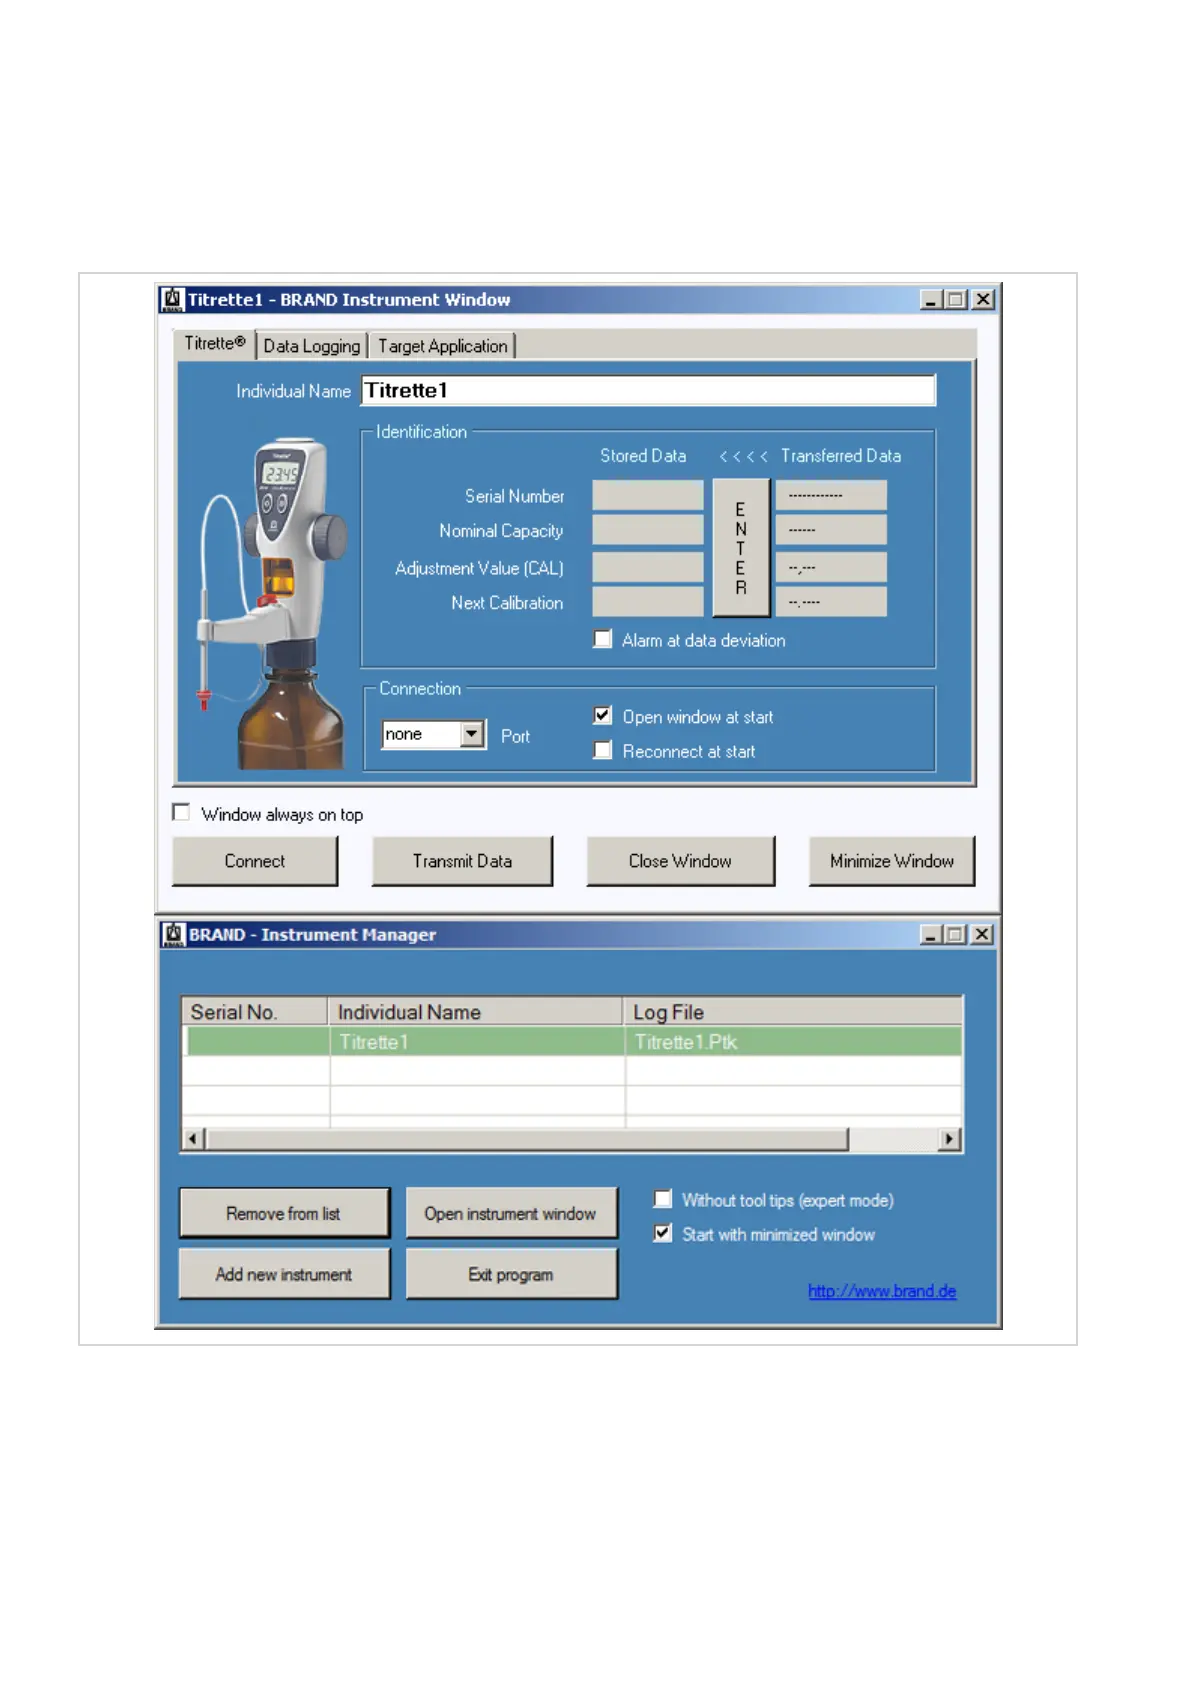Click Stored Data Next Calibration field
This screenshot has height=1684, width=1191.
pyautogui.click(x=648, y=602)
